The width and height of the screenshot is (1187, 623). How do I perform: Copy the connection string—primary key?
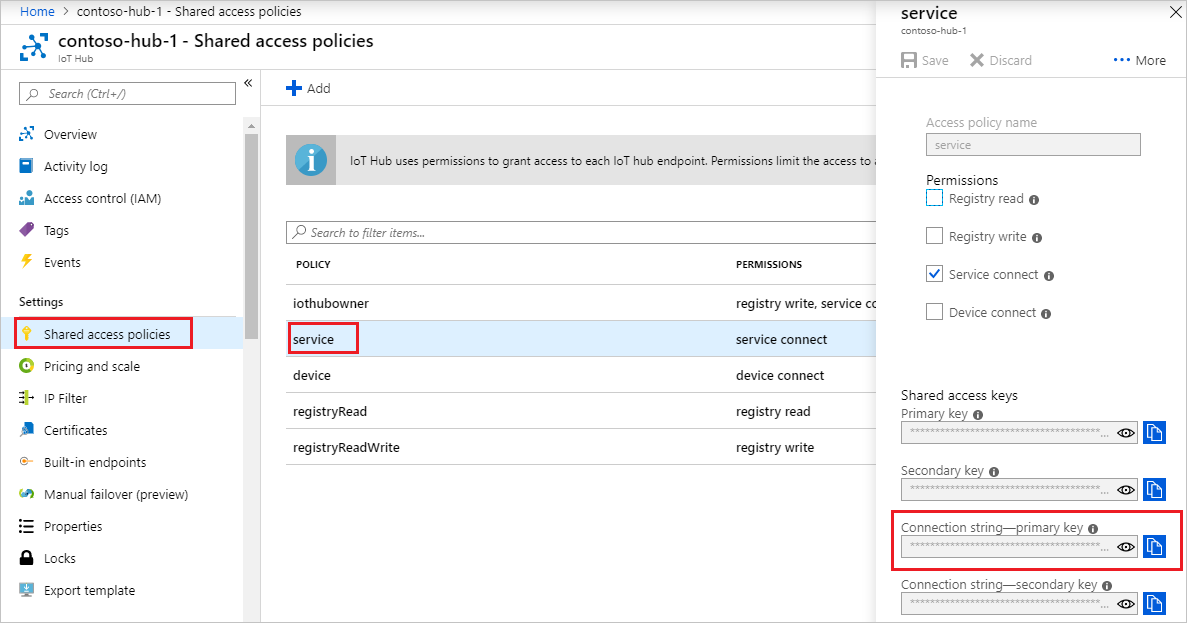pyautogui.click(x=1154, y=546)
